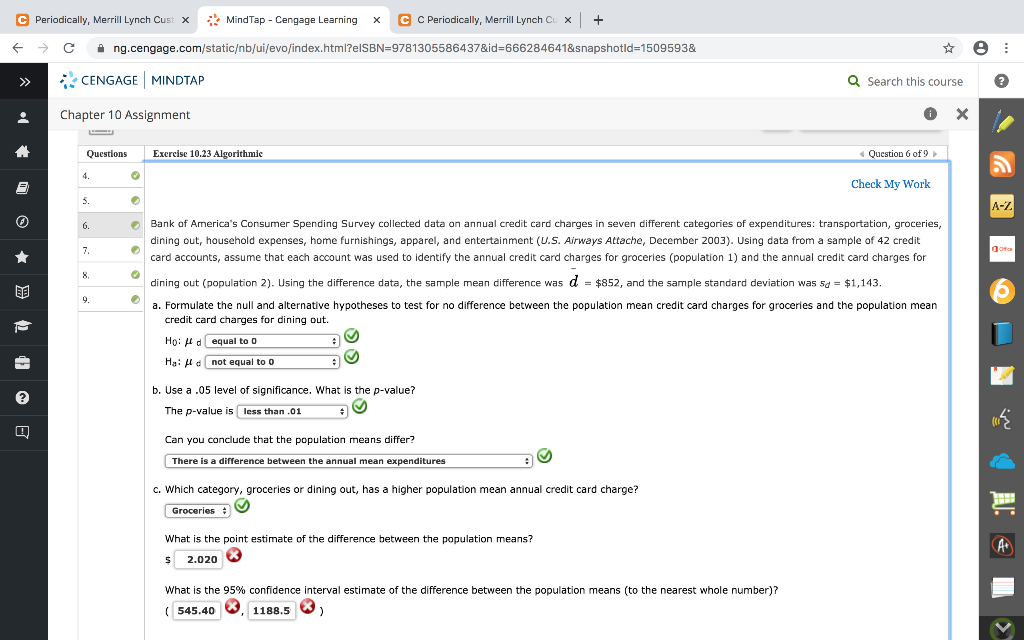
Task: Click the green check beside H0 dropdown
Action: click(x=351, y=336)
